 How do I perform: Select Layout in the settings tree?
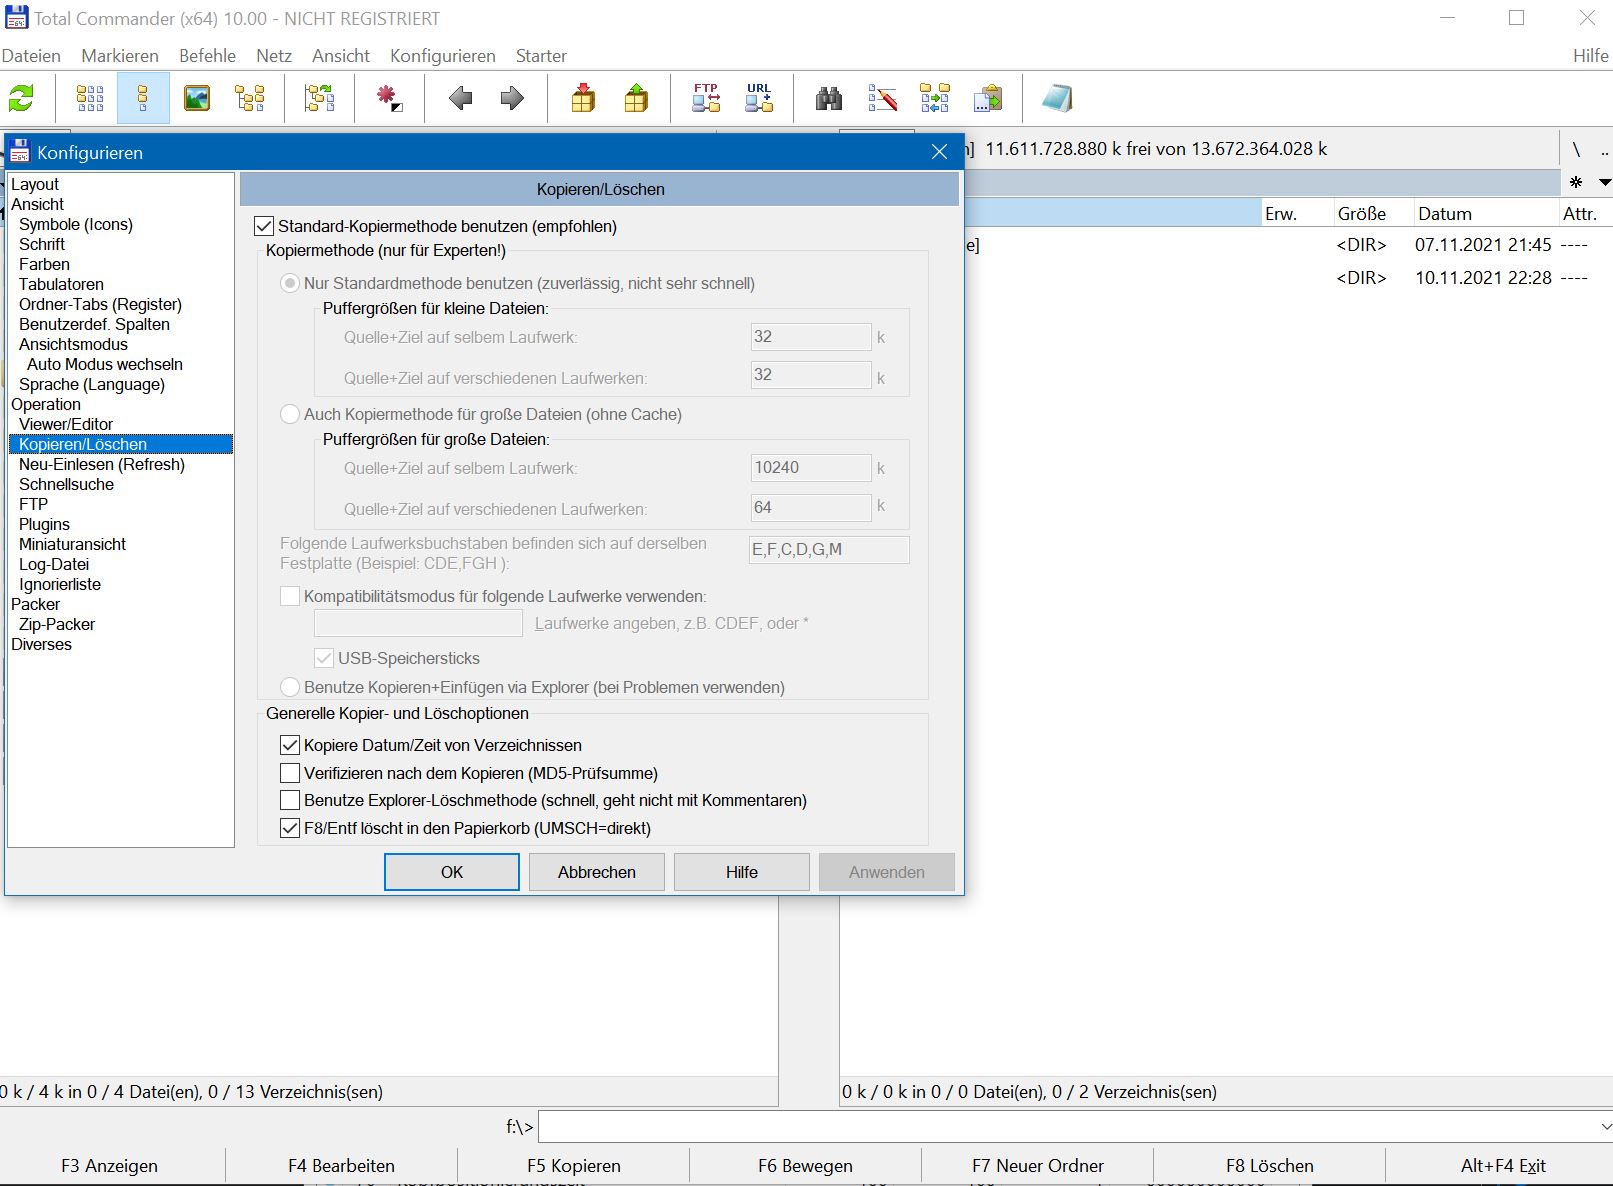pyautogui.click(x=35, y=184)
